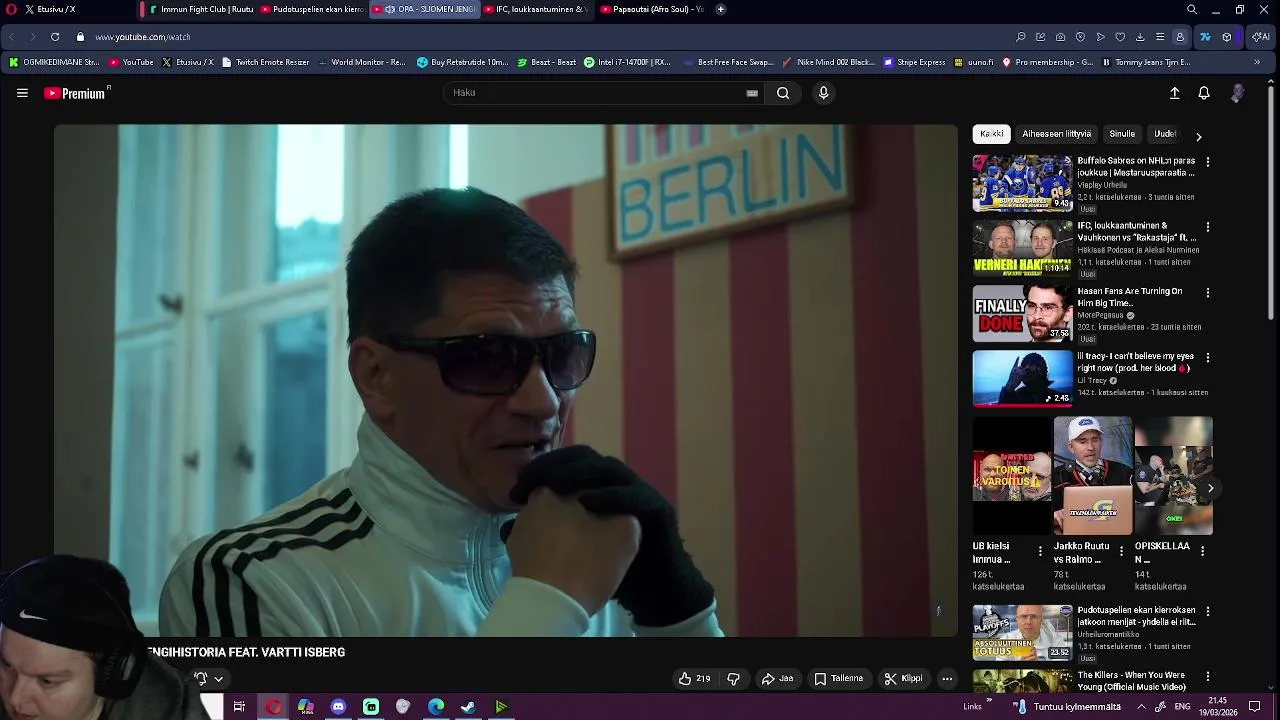Open the 7TV extension icon
The height and width of the screenshot is (720, 1280).
pos(1205,37)
